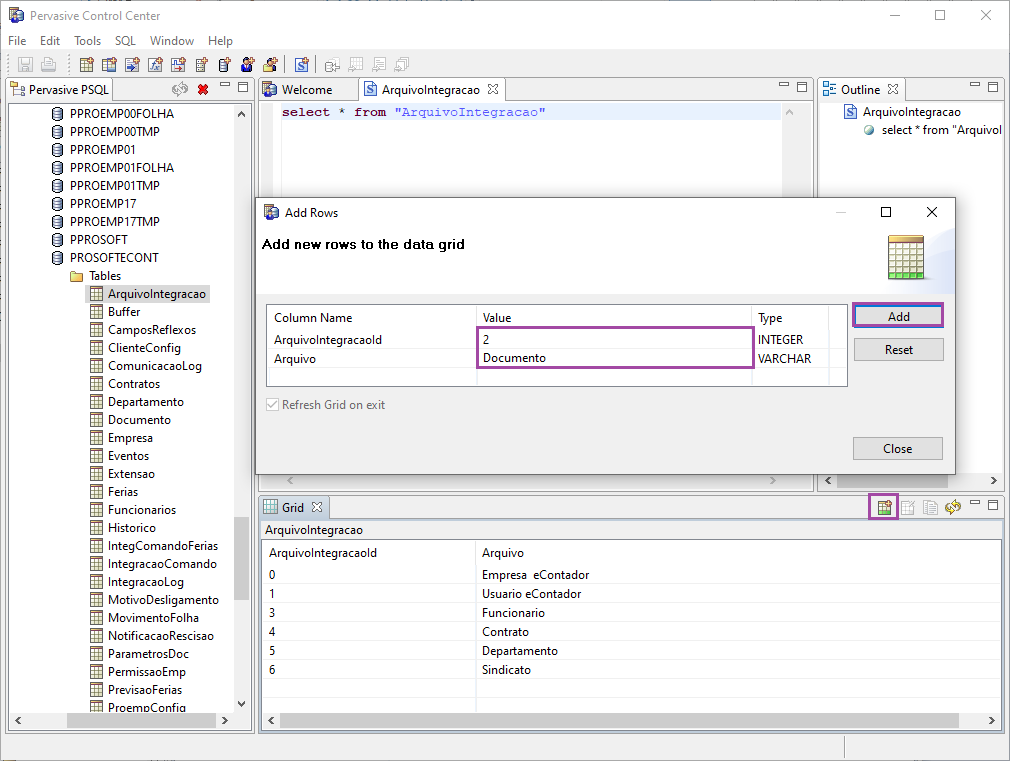
Task: Switch to the Welcome tab
Action: click(x=306, y=90)
